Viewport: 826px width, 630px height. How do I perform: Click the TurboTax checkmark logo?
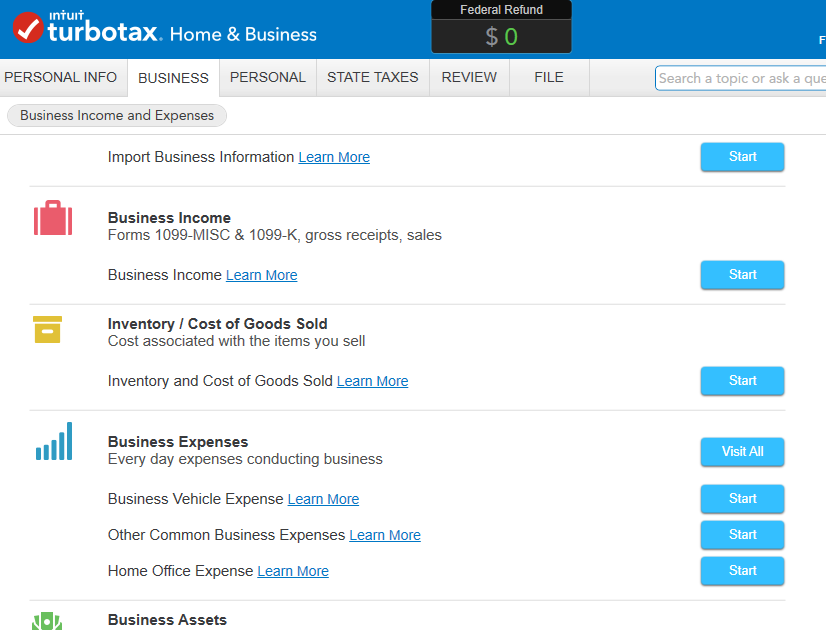pos(28,28)
